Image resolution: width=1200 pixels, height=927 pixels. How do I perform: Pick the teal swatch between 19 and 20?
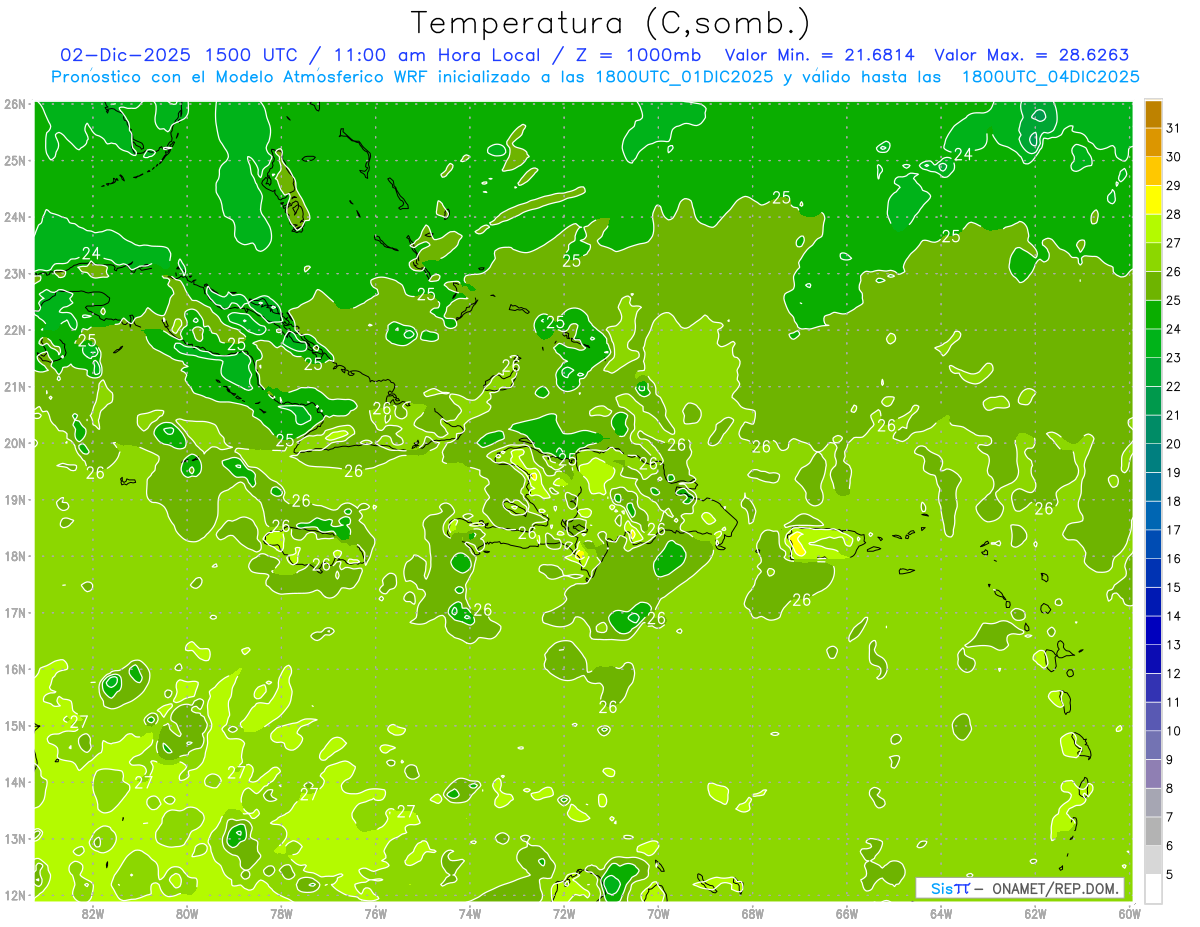pos(1153,458)
